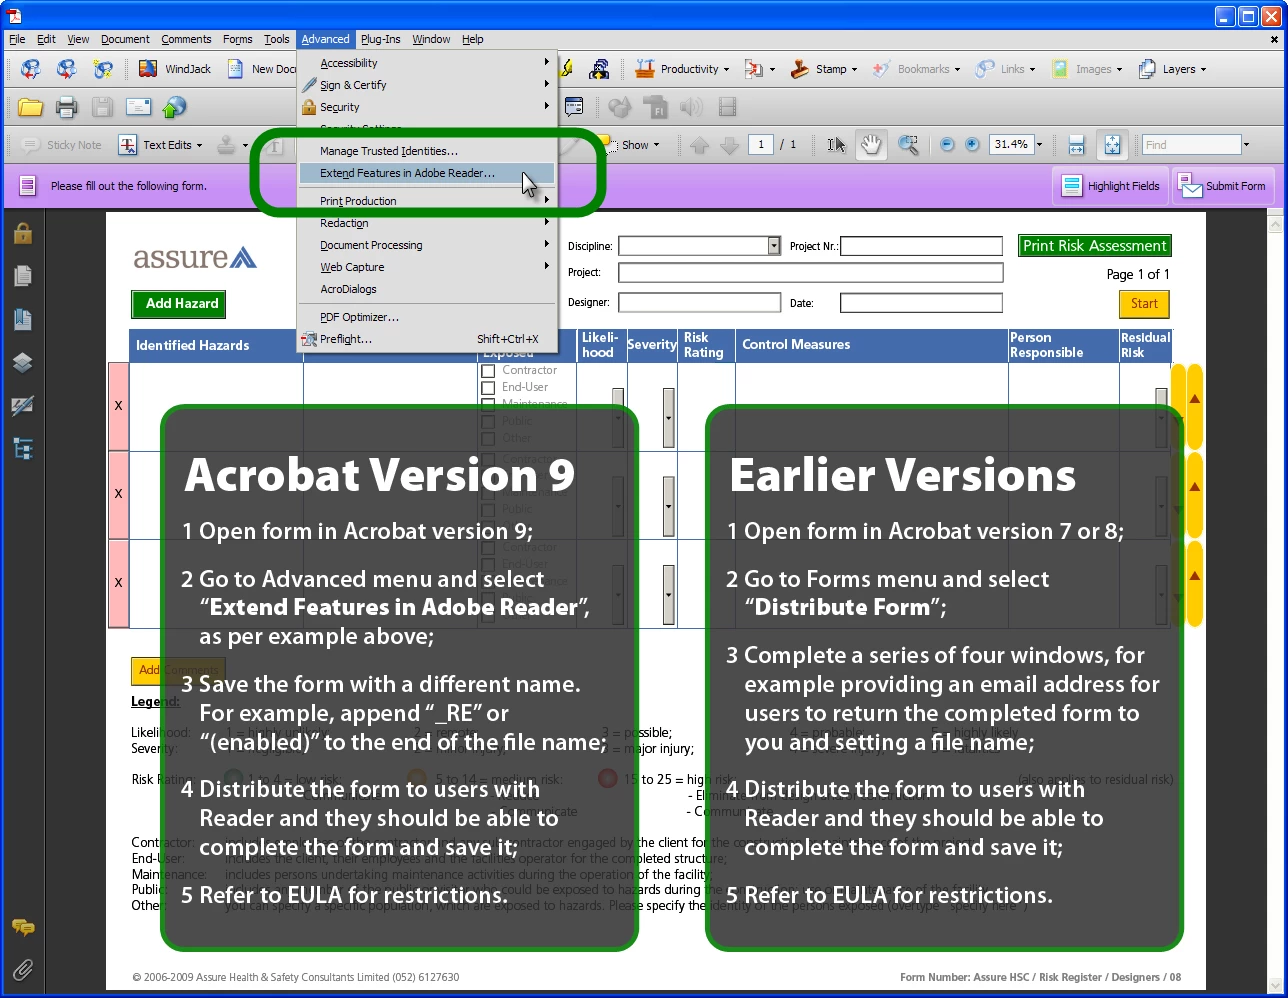
Task: Open the Bookmarks panel in sidebar
Action: coord(22,319)
